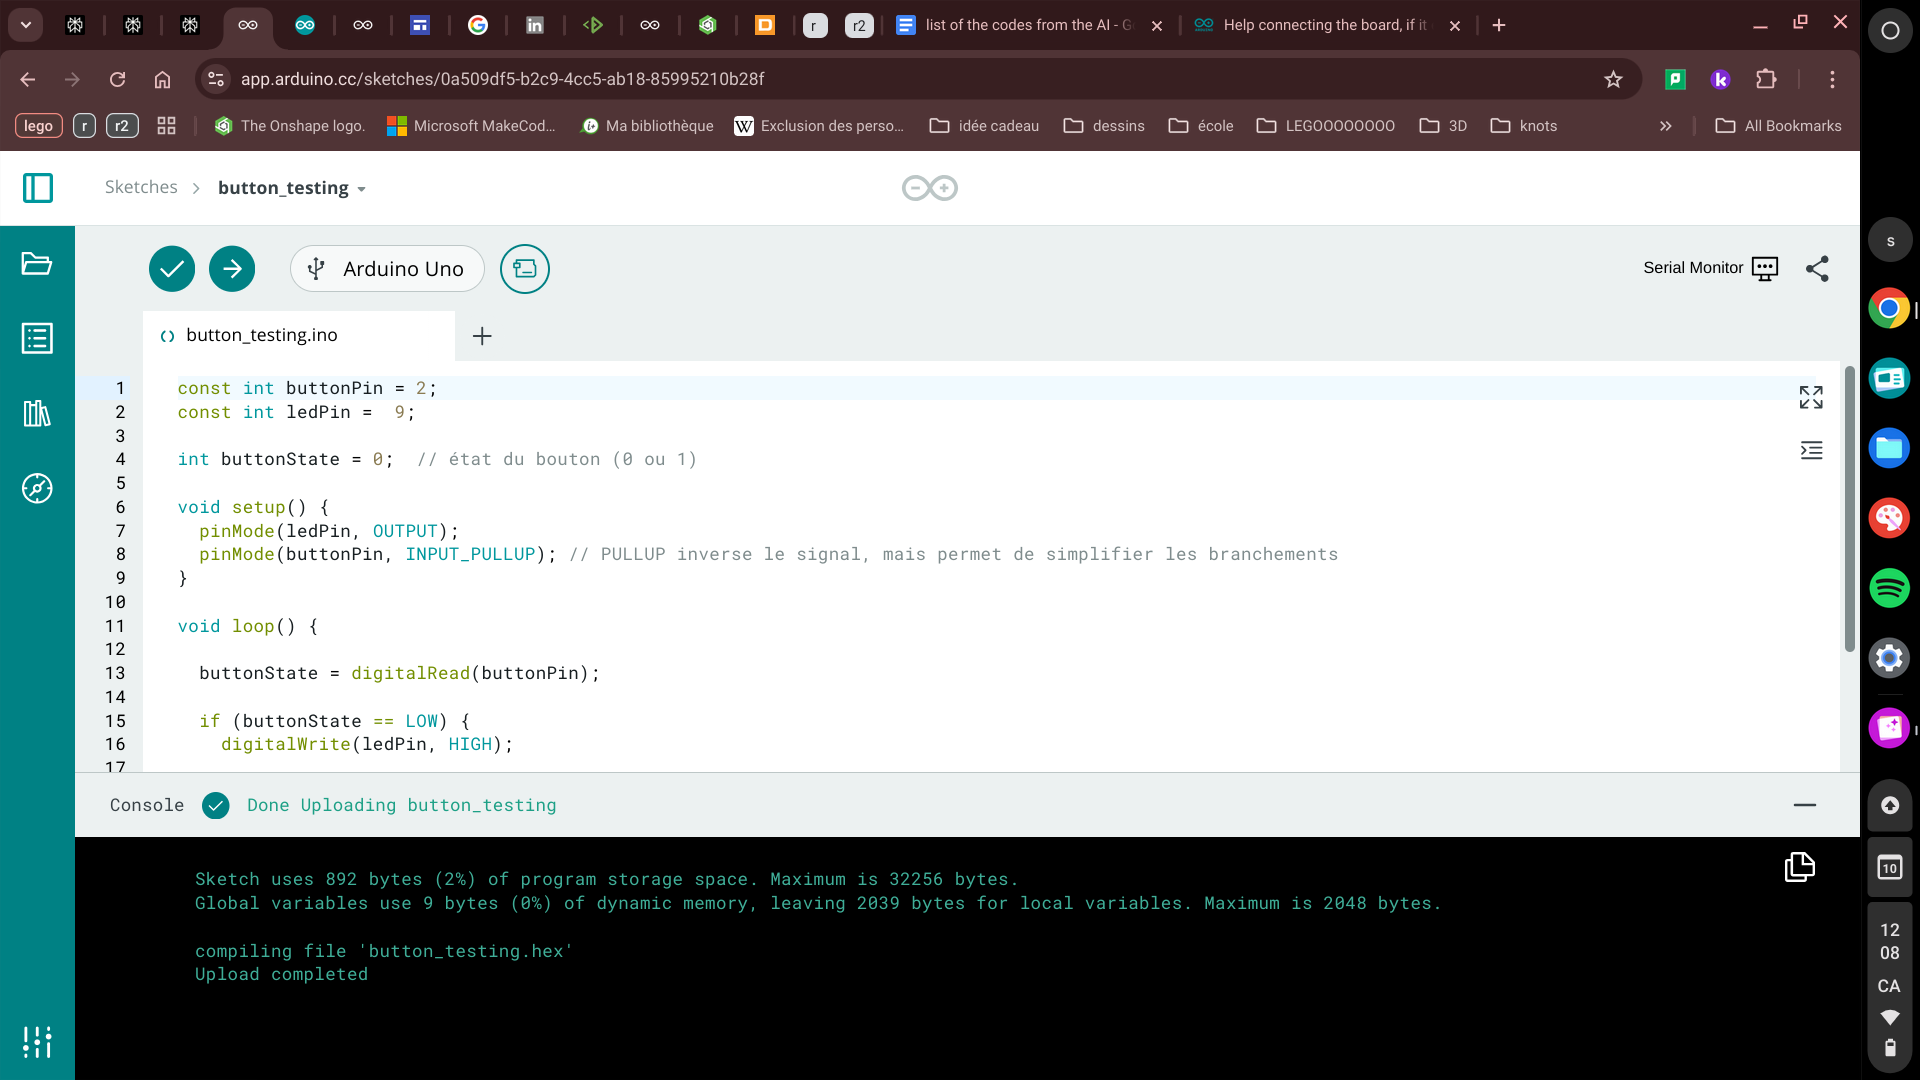Image resolution: width=1920 pixels, height=1080 pixels.
Task: Copy console output with clipboard icon
Action: click(x=1799, y=867)
